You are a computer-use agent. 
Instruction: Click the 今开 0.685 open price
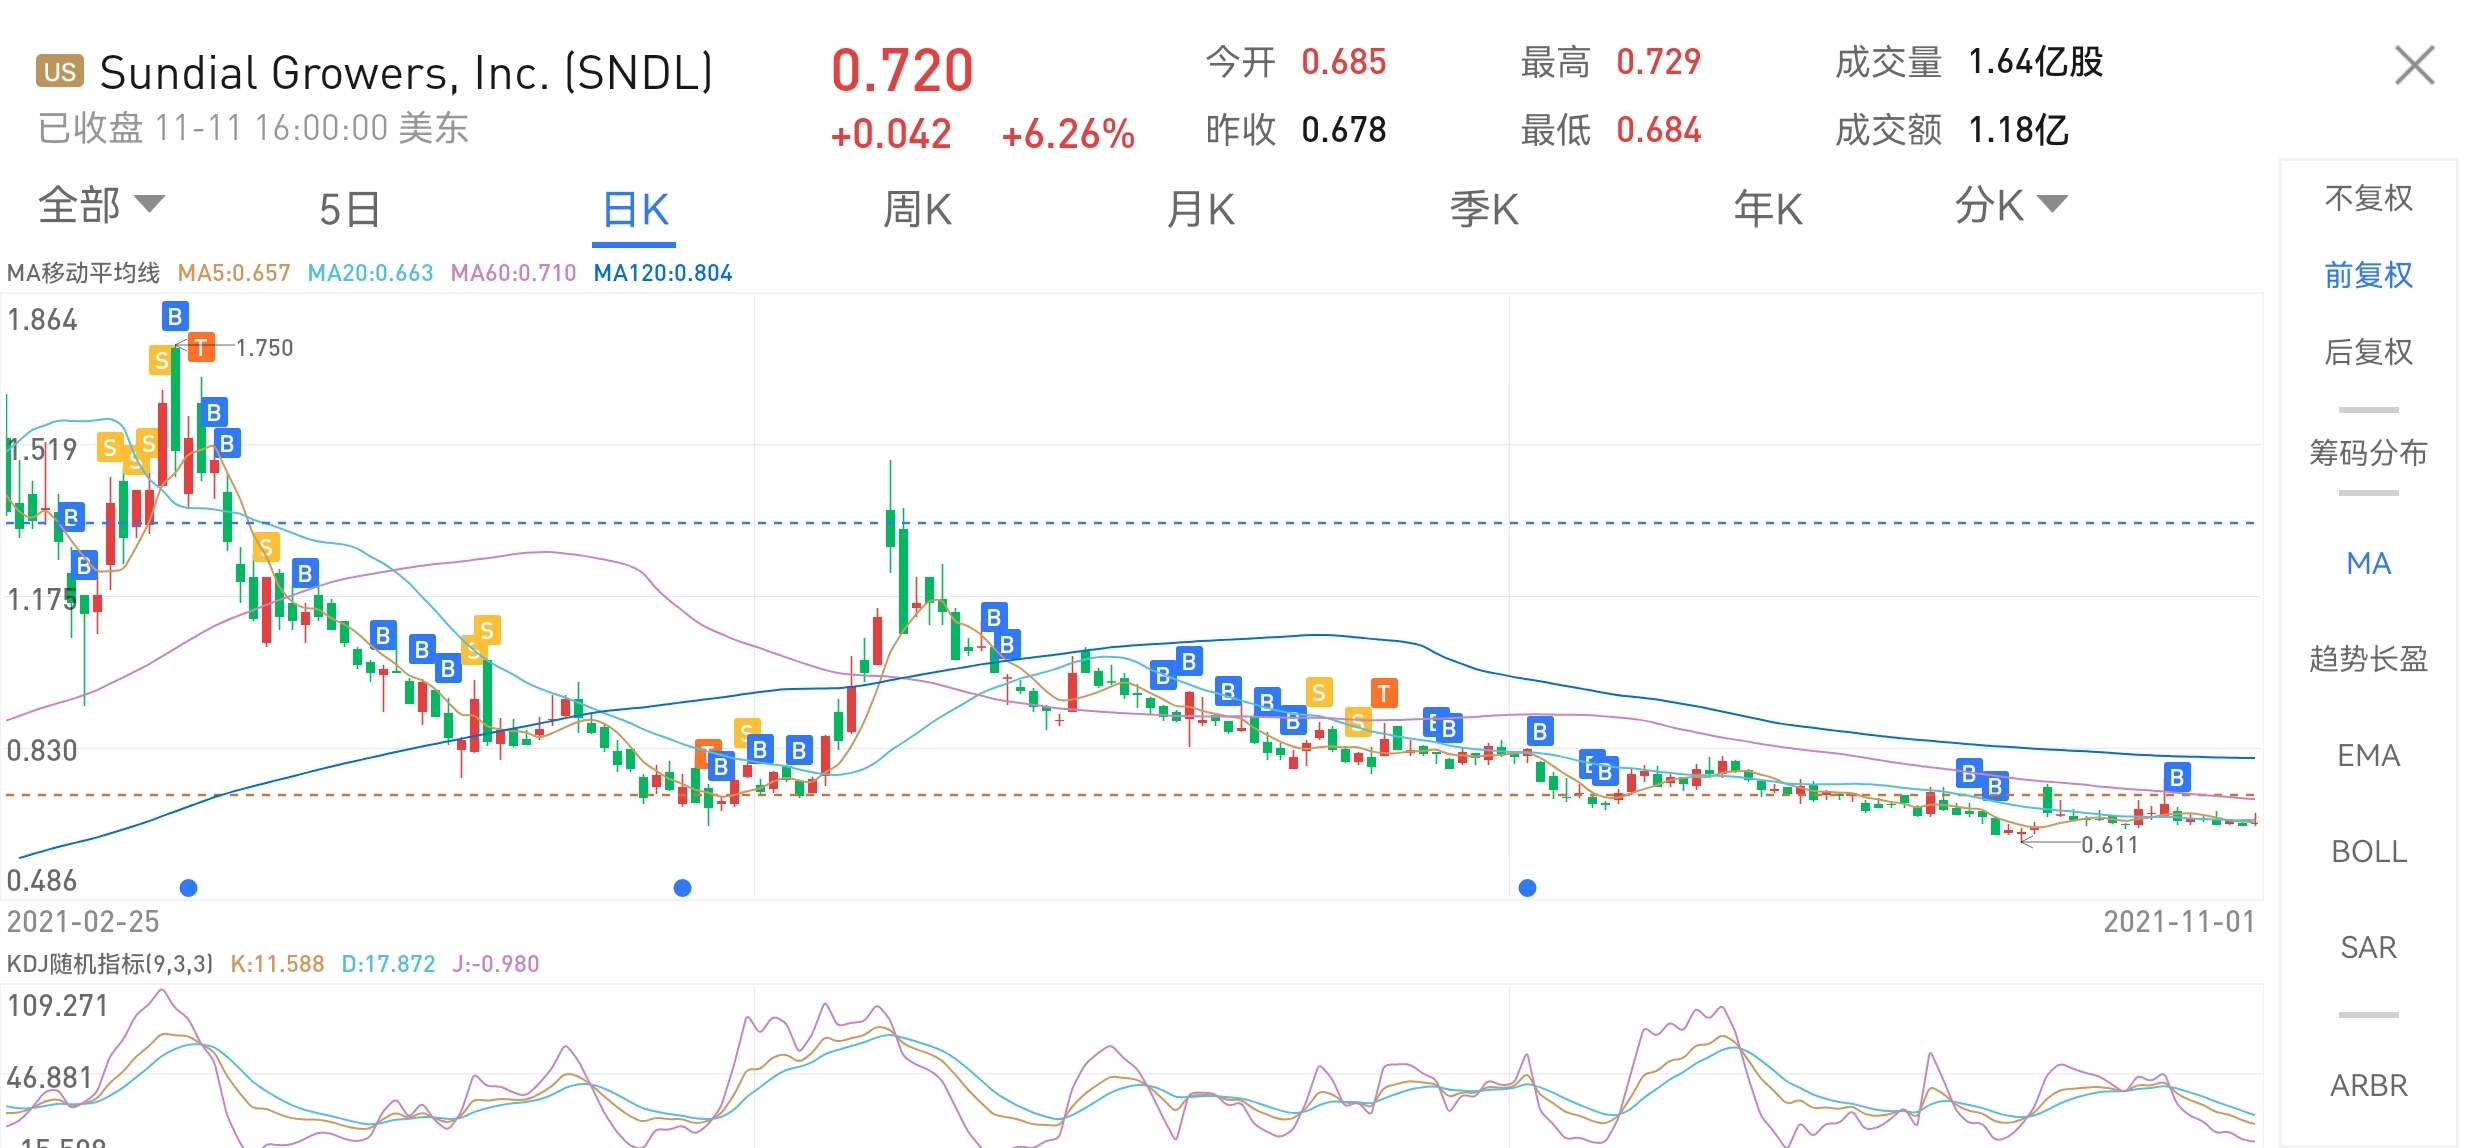(x=1296, y=62)
